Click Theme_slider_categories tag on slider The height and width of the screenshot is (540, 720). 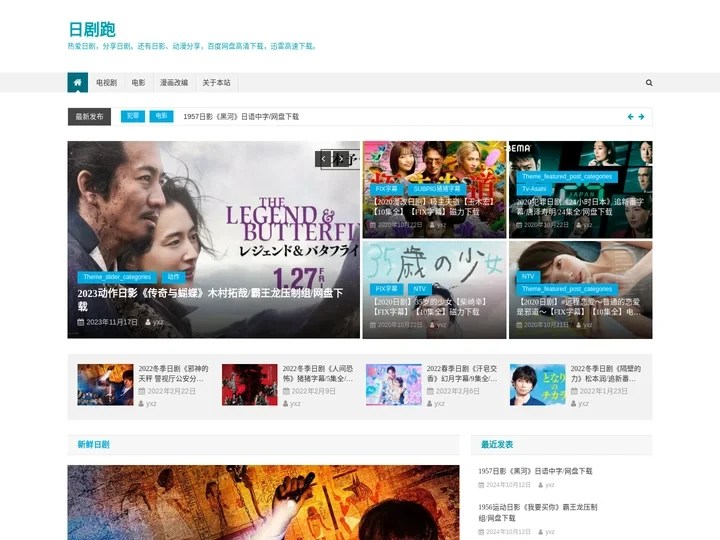point(117,277)
